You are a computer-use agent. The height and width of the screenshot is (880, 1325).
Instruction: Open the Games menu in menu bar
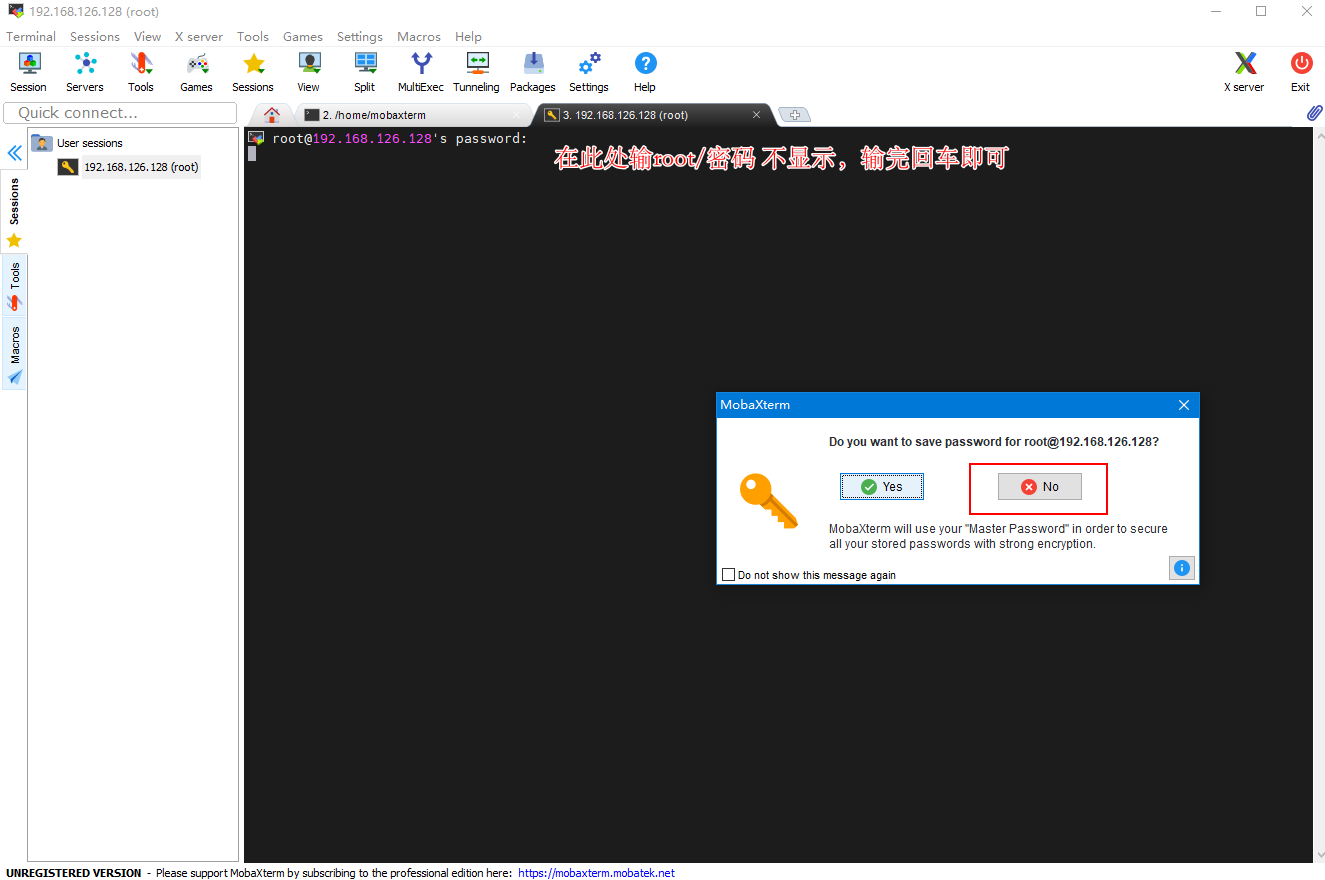pos(303,36)
